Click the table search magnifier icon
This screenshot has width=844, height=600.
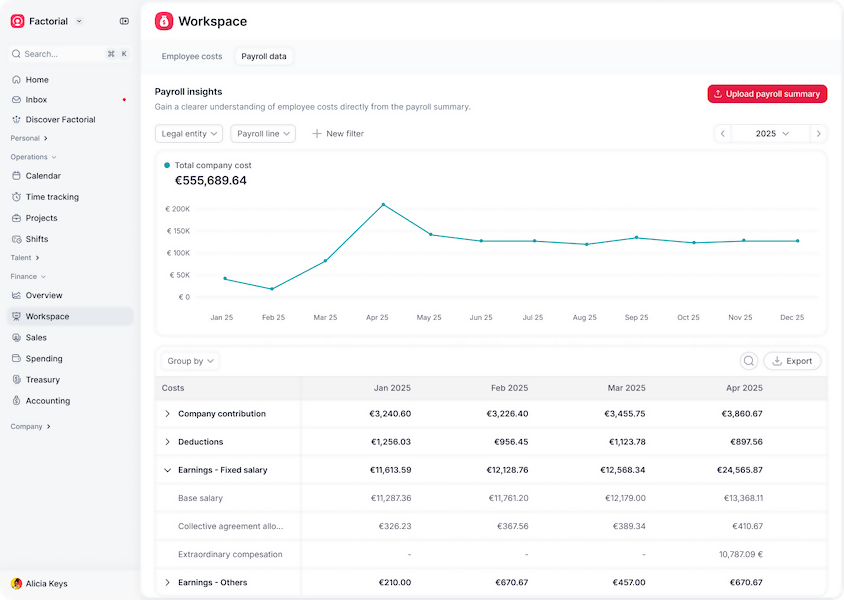coord(748,361)
